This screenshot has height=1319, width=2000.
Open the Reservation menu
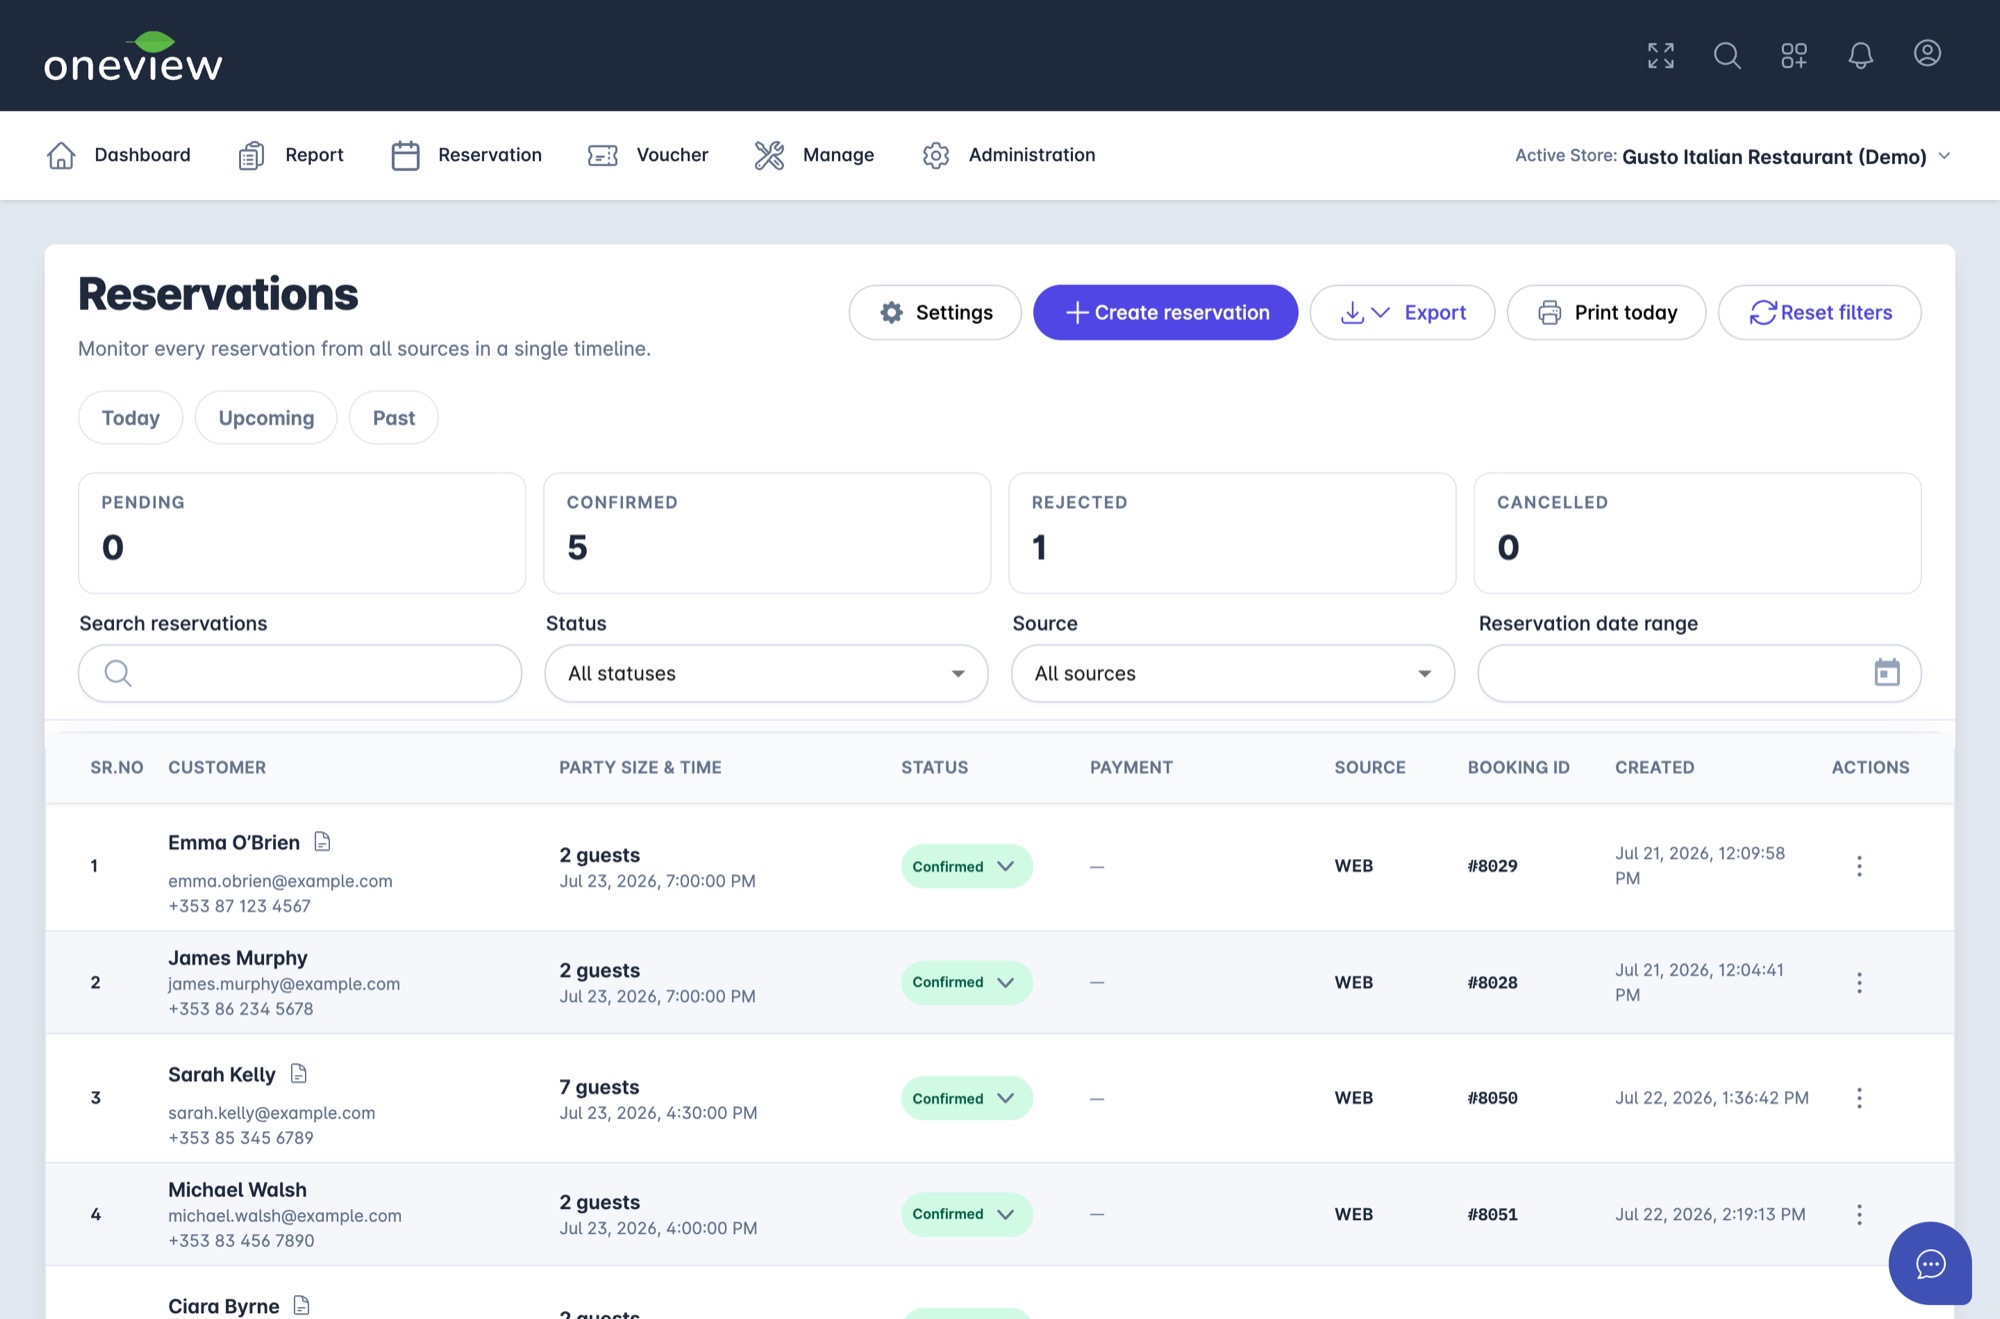pyautogui.click(x=466, y=155)
